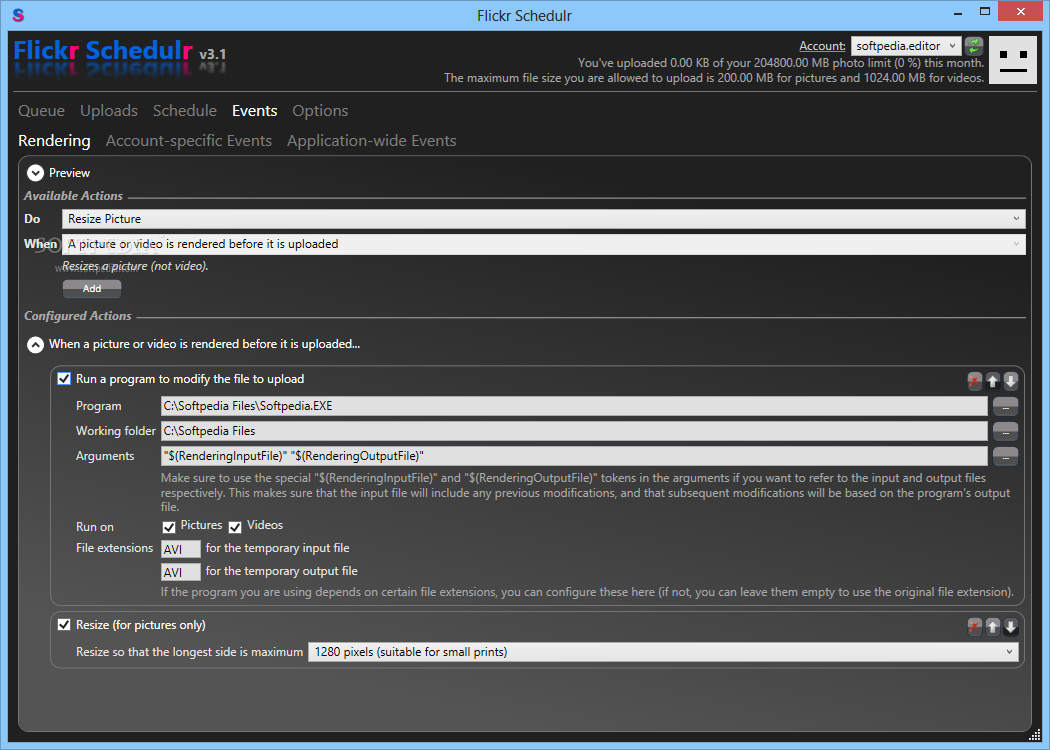
Task: Click the Account link
Action: pyautogui.click(x=822, y=46)
